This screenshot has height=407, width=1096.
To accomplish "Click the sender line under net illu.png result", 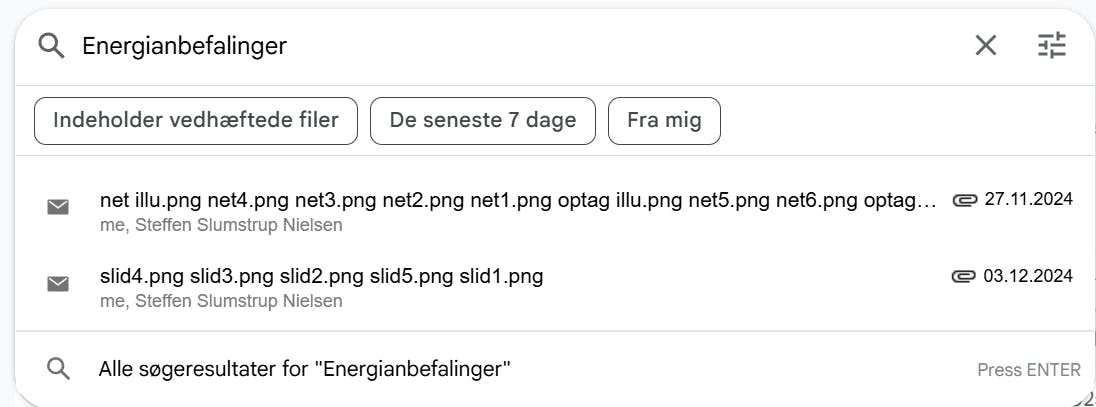I will [221, 225].
